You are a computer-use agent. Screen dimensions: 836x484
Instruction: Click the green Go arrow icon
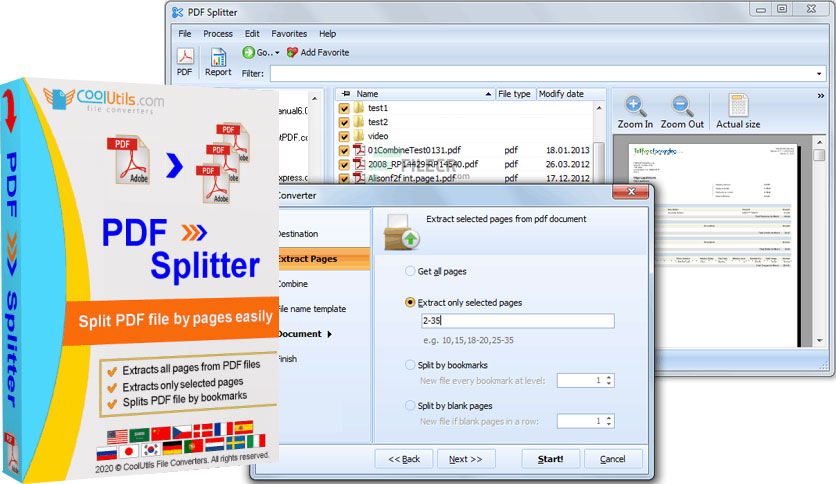(x=249, y=52)
